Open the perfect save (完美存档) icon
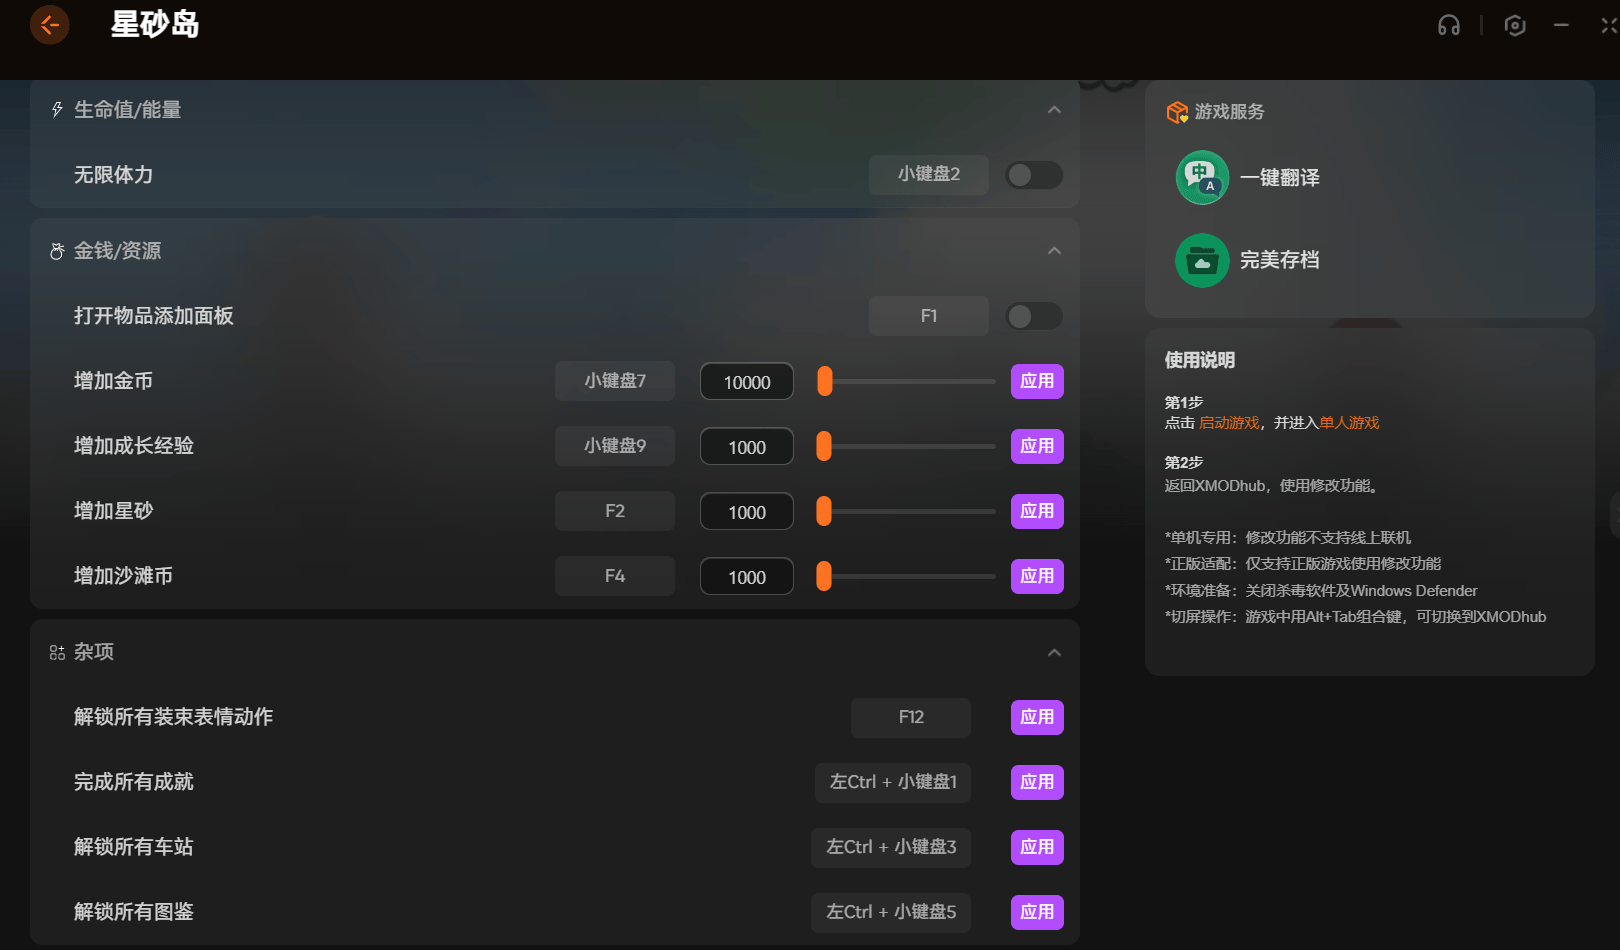Screen dimensions: 1620x950 click(1202, 261)
